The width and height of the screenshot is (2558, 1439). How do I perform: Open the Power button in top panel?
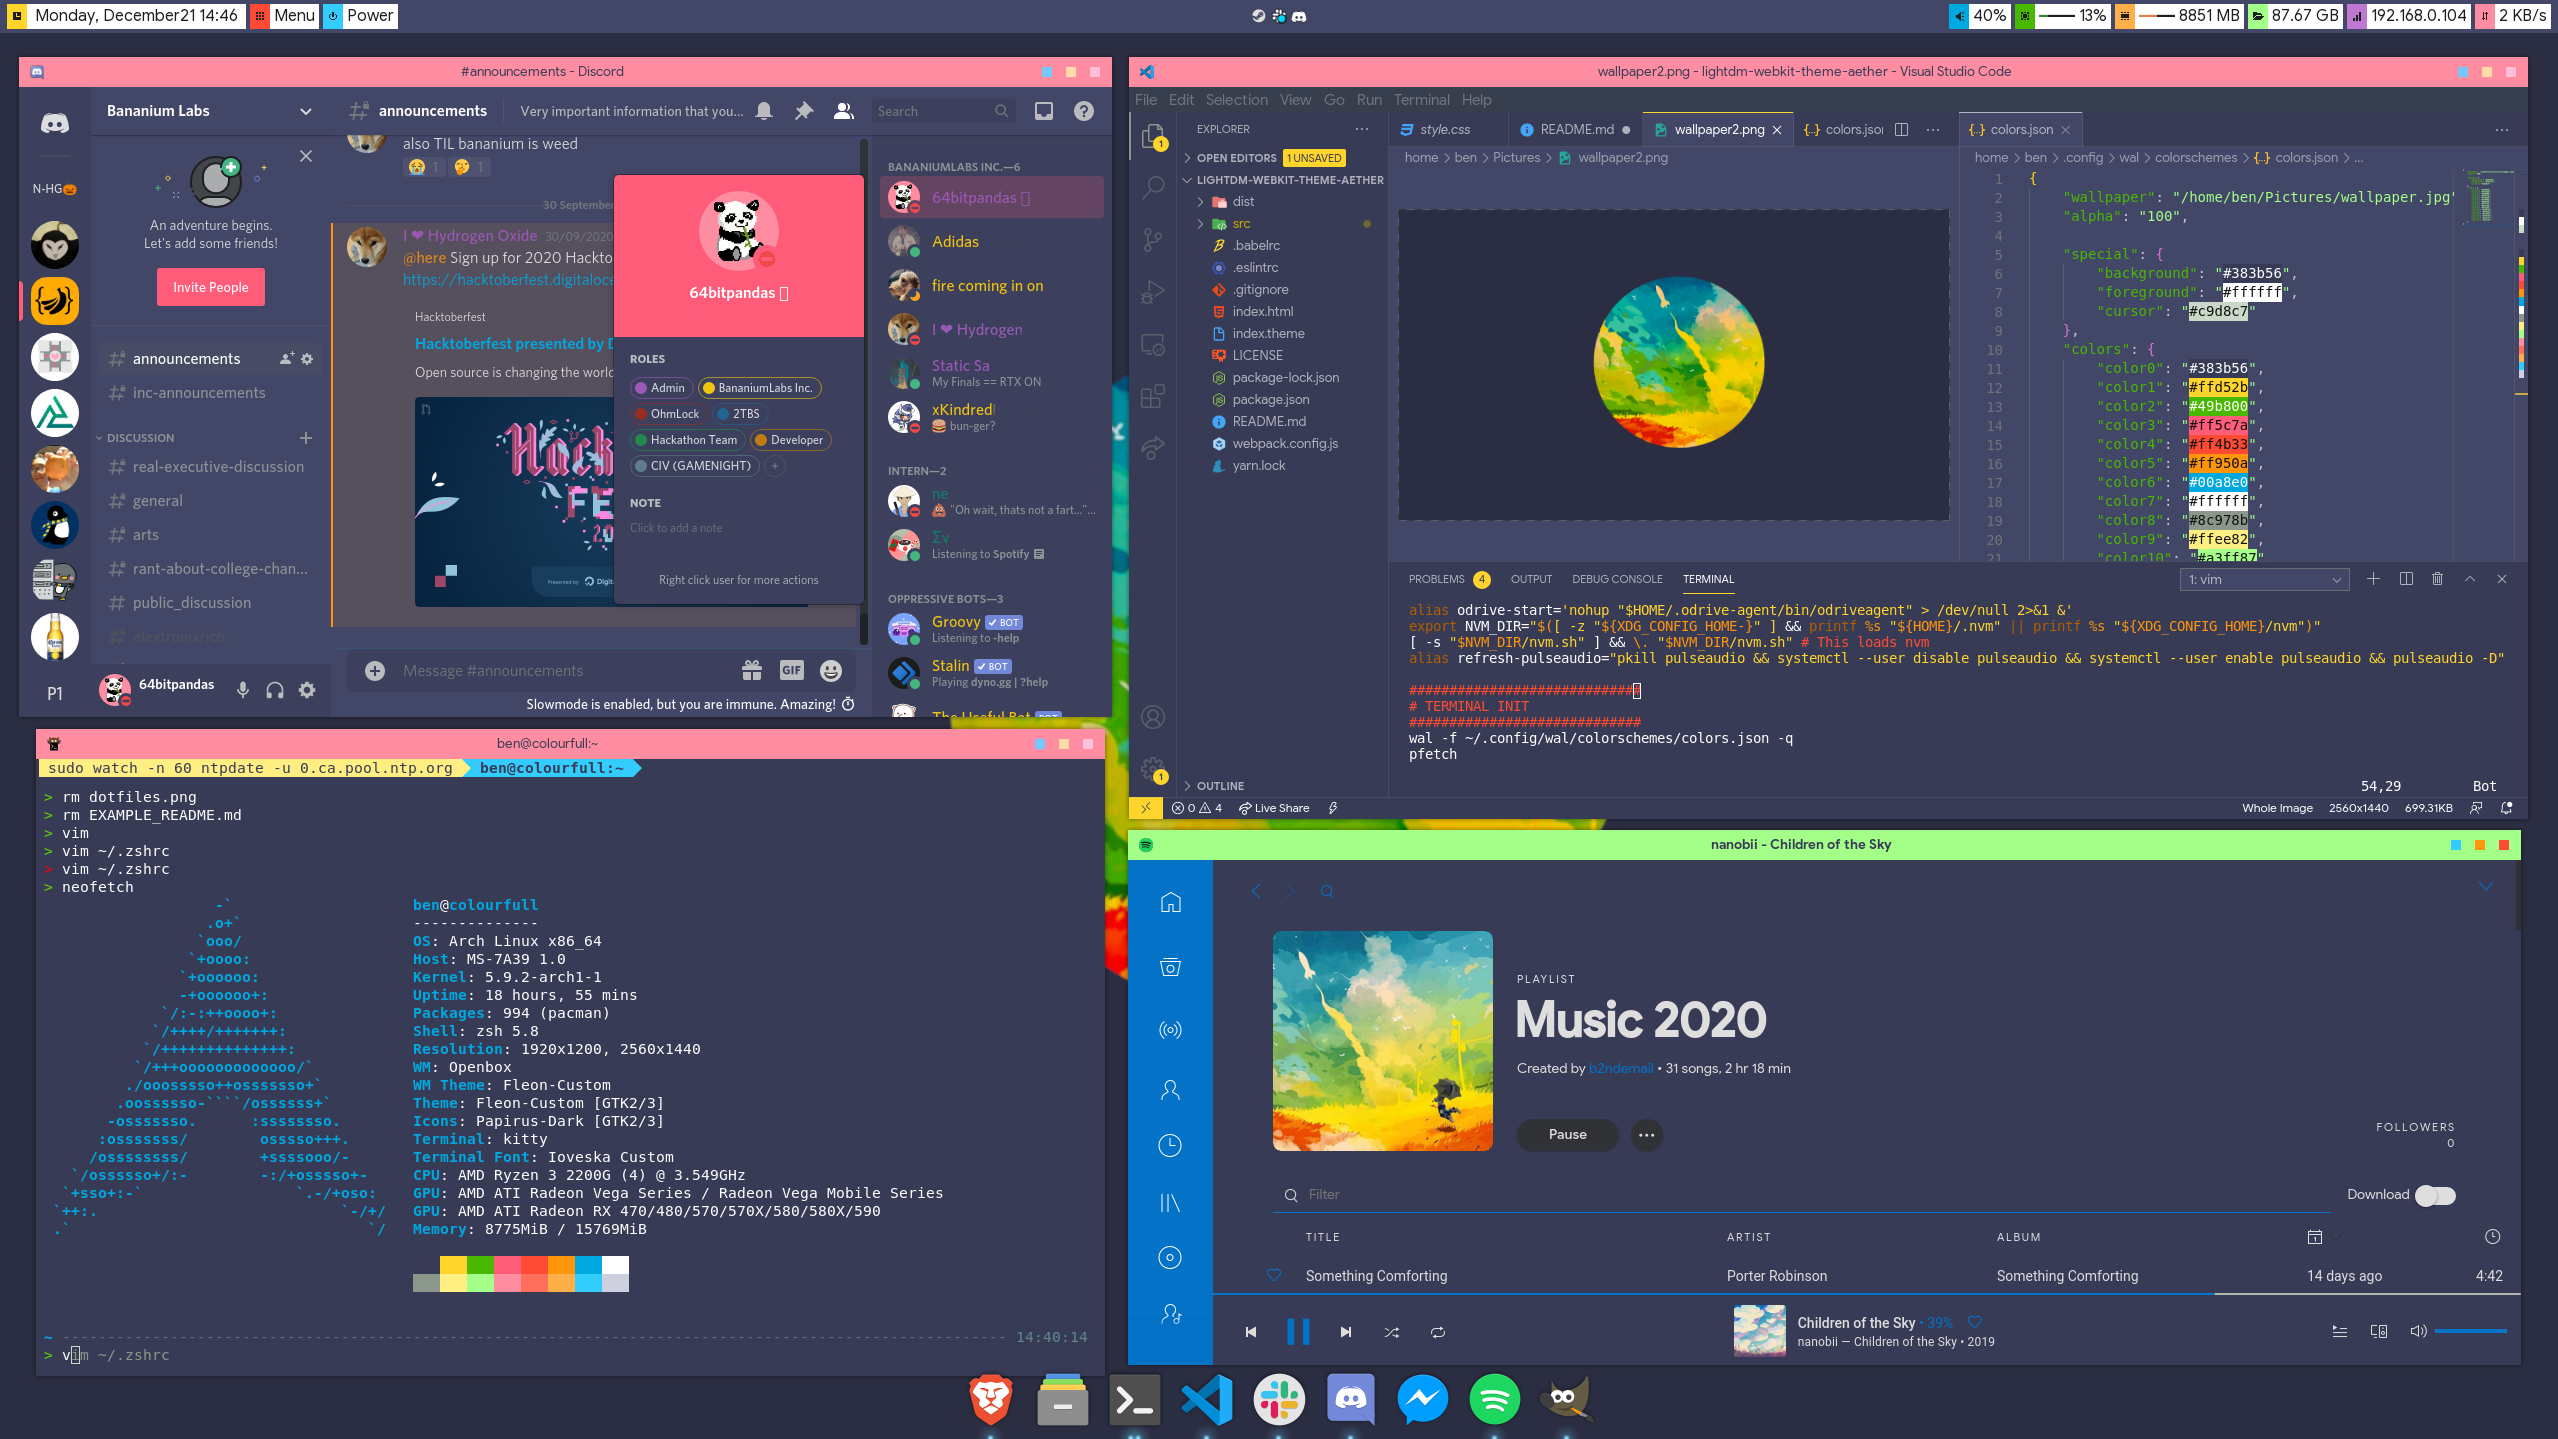tap(361, 16)
